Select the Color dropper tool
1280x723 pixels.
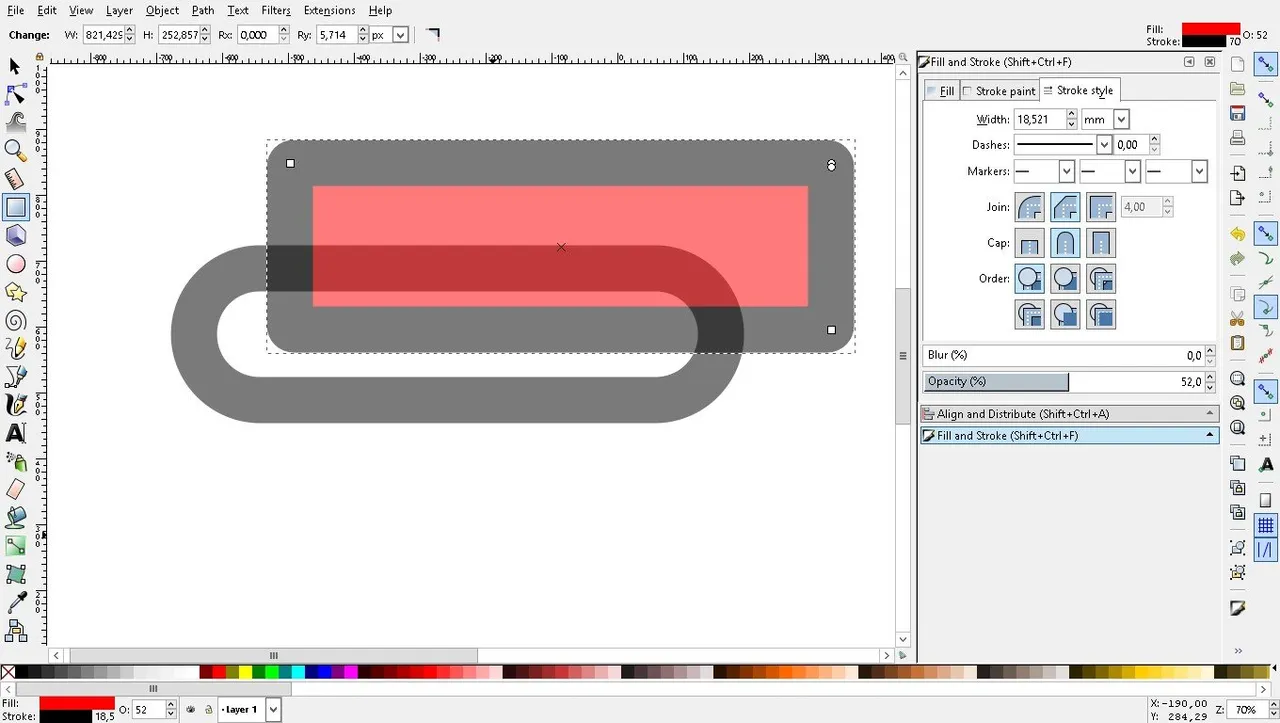pyautogui.click(x=15, y=602)
